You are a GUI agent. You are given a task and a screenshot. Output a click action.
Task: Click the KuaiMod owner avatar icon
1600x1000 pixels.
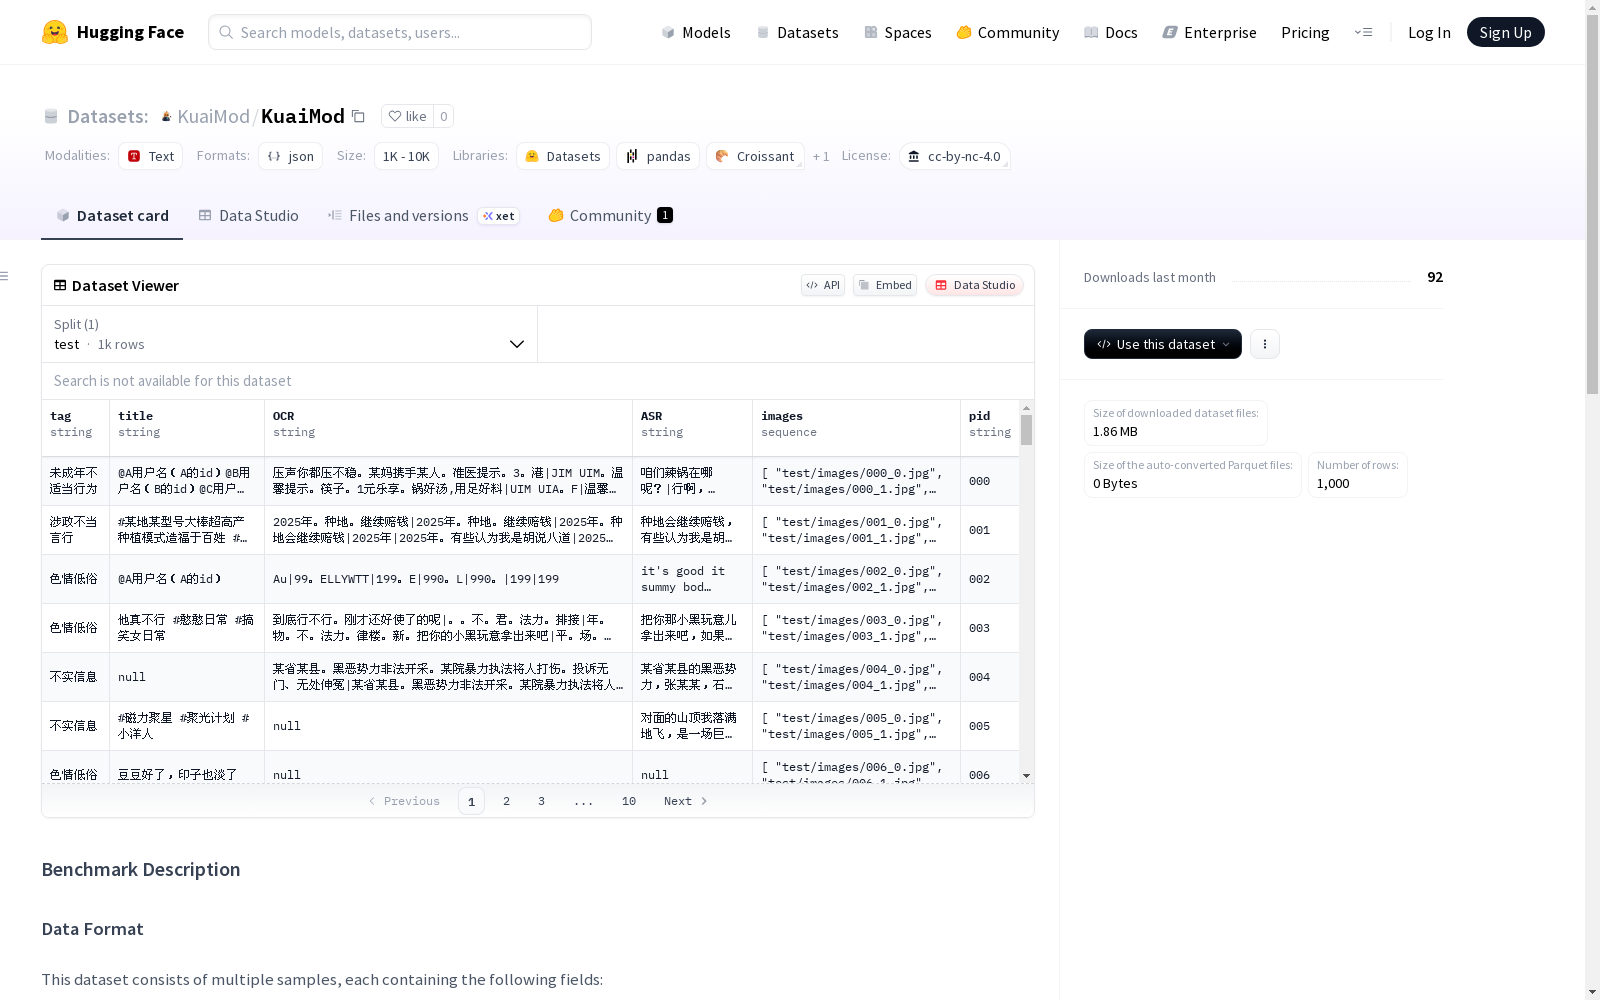[166, 116]
